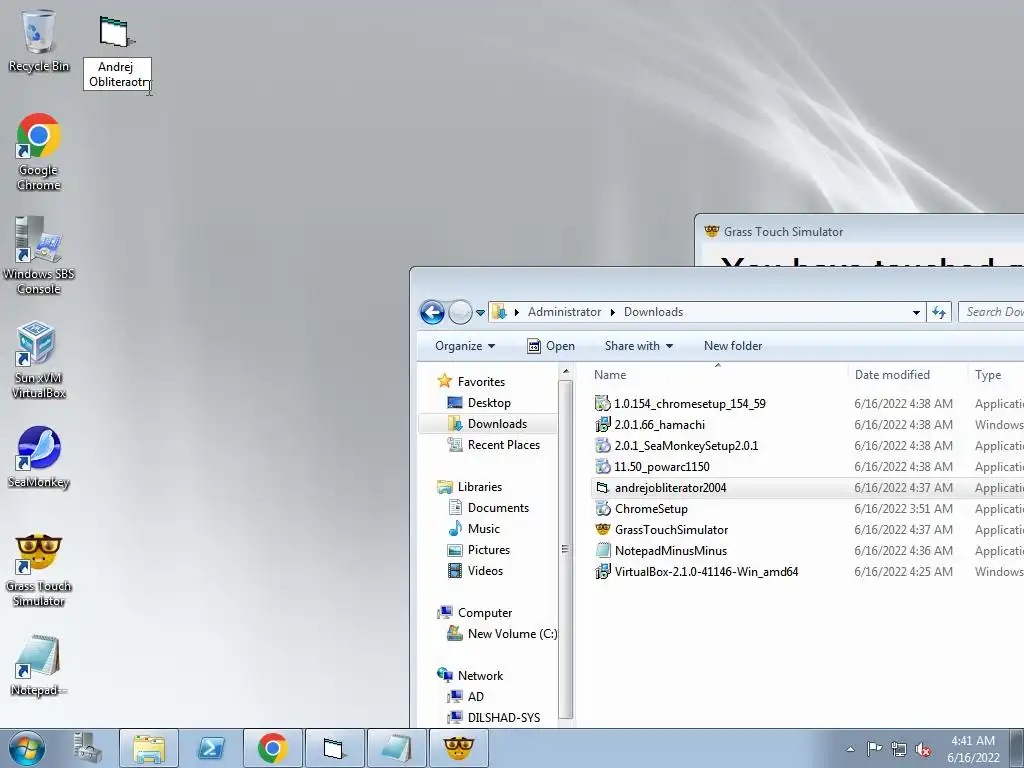Switch to Windows Explorer taskbar button
This screenshot has height=768, width=1024.
(149, 748)
